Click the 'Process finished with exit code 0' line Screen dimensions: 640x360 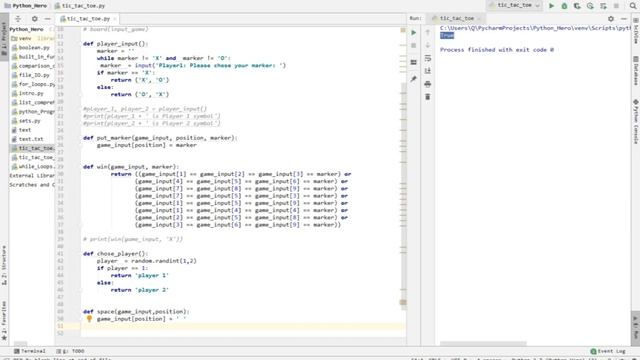click(x=497, y=50)
